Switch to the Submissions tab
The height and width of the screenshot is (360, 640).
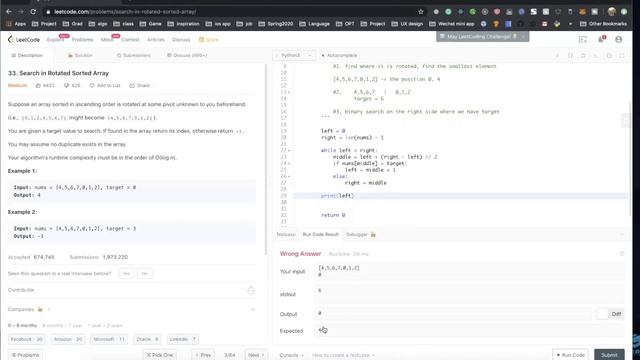pyautogui.click(x=133, y=56)
